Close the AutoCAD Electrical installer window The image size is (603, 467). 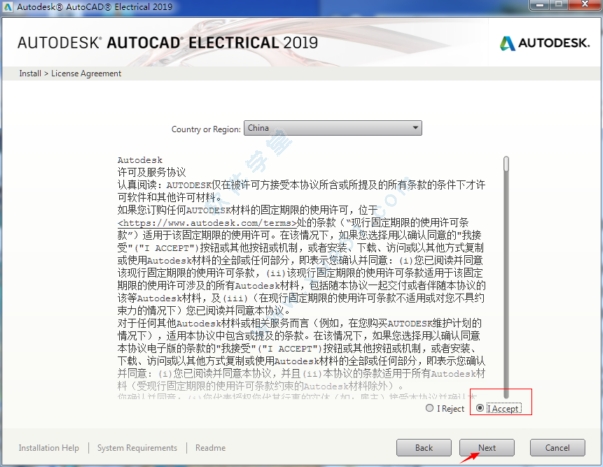(585, 8)
